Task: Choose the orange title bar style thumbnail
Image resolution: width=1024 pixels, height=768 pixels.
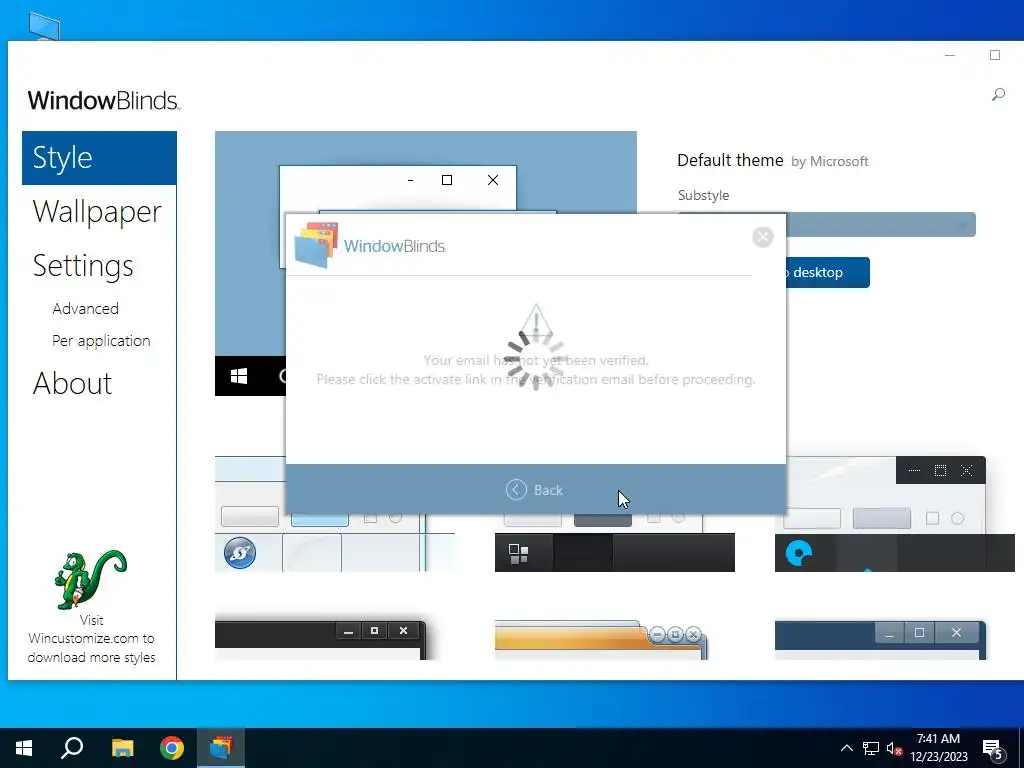Action: 601,640
